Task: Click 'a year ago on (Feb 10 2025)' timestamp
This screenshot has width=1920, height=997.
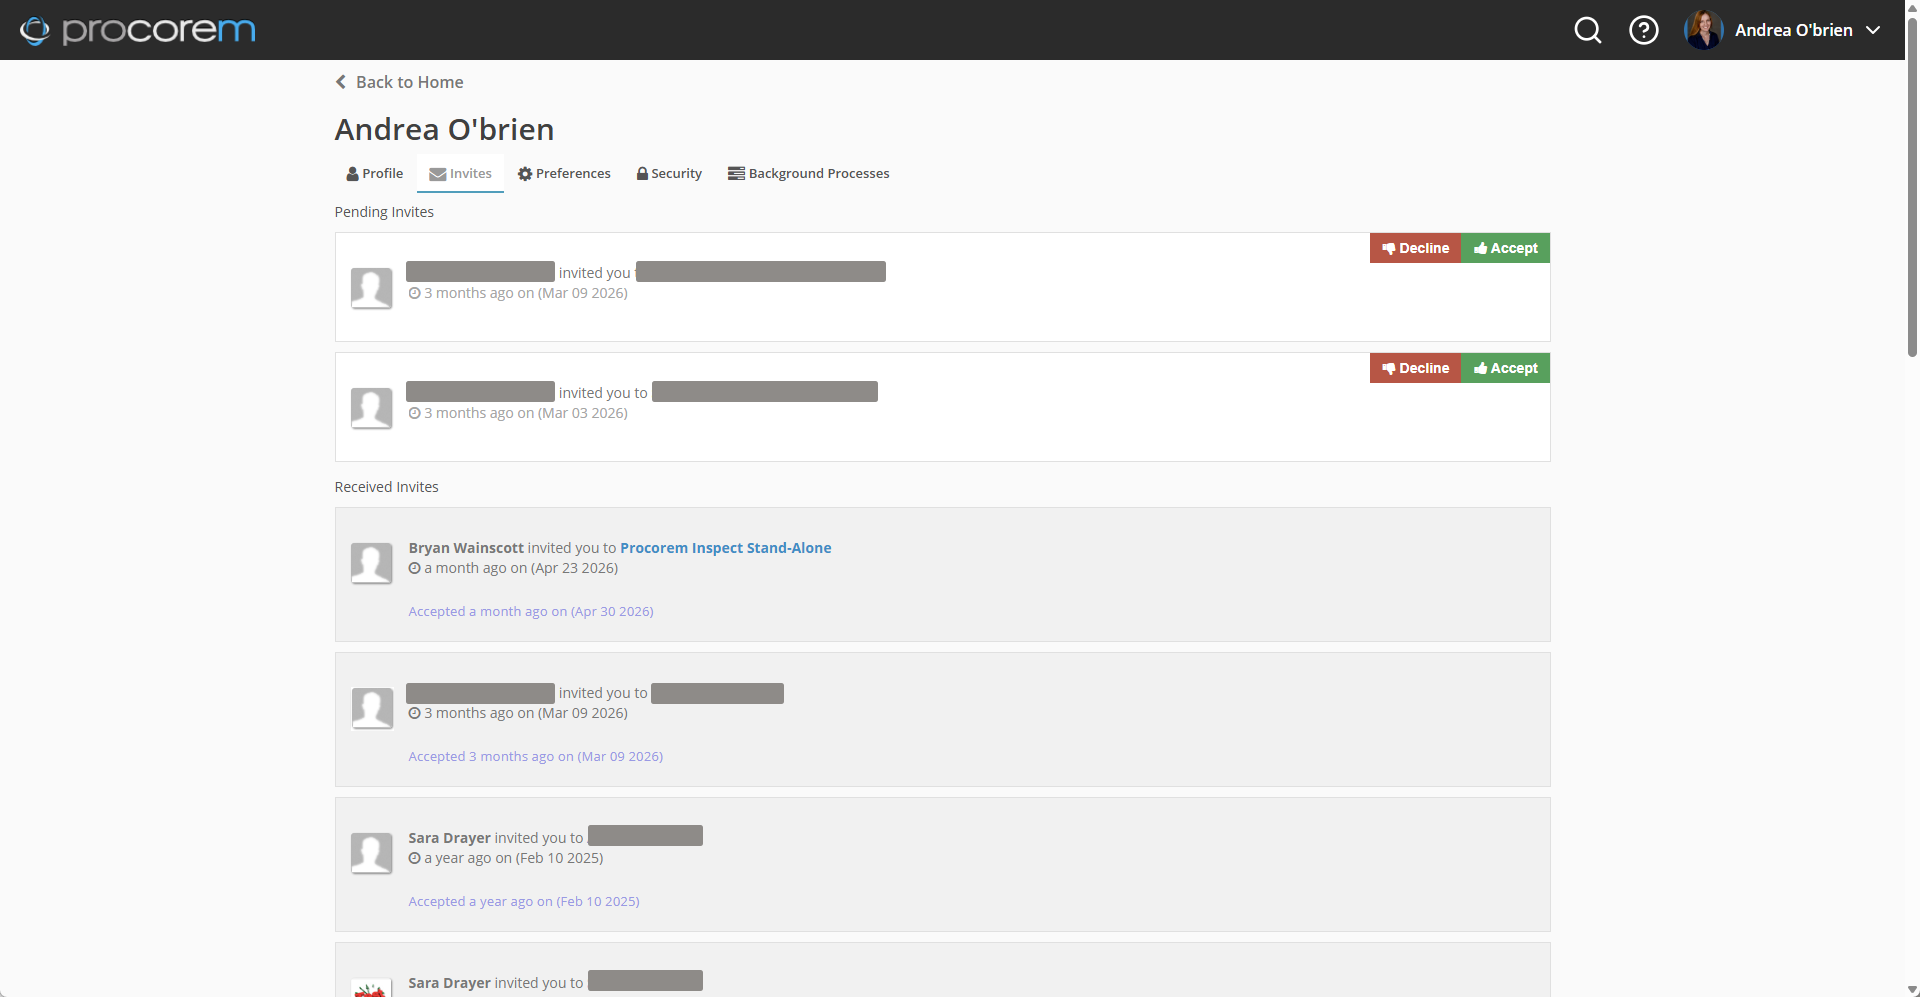Action: tap(514, 858)
